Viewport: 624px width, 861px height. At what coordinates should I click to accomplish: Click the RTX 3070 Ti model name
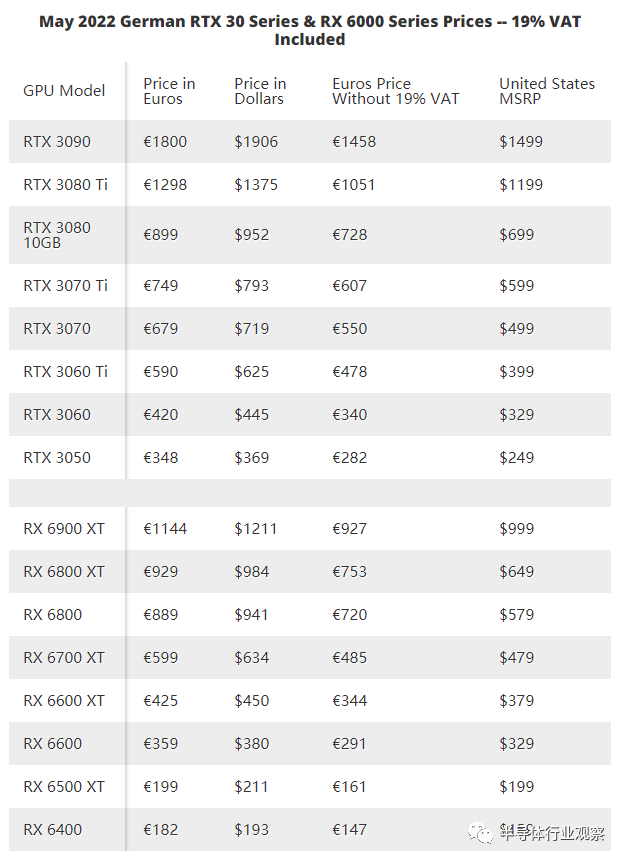tap(65, 286)
